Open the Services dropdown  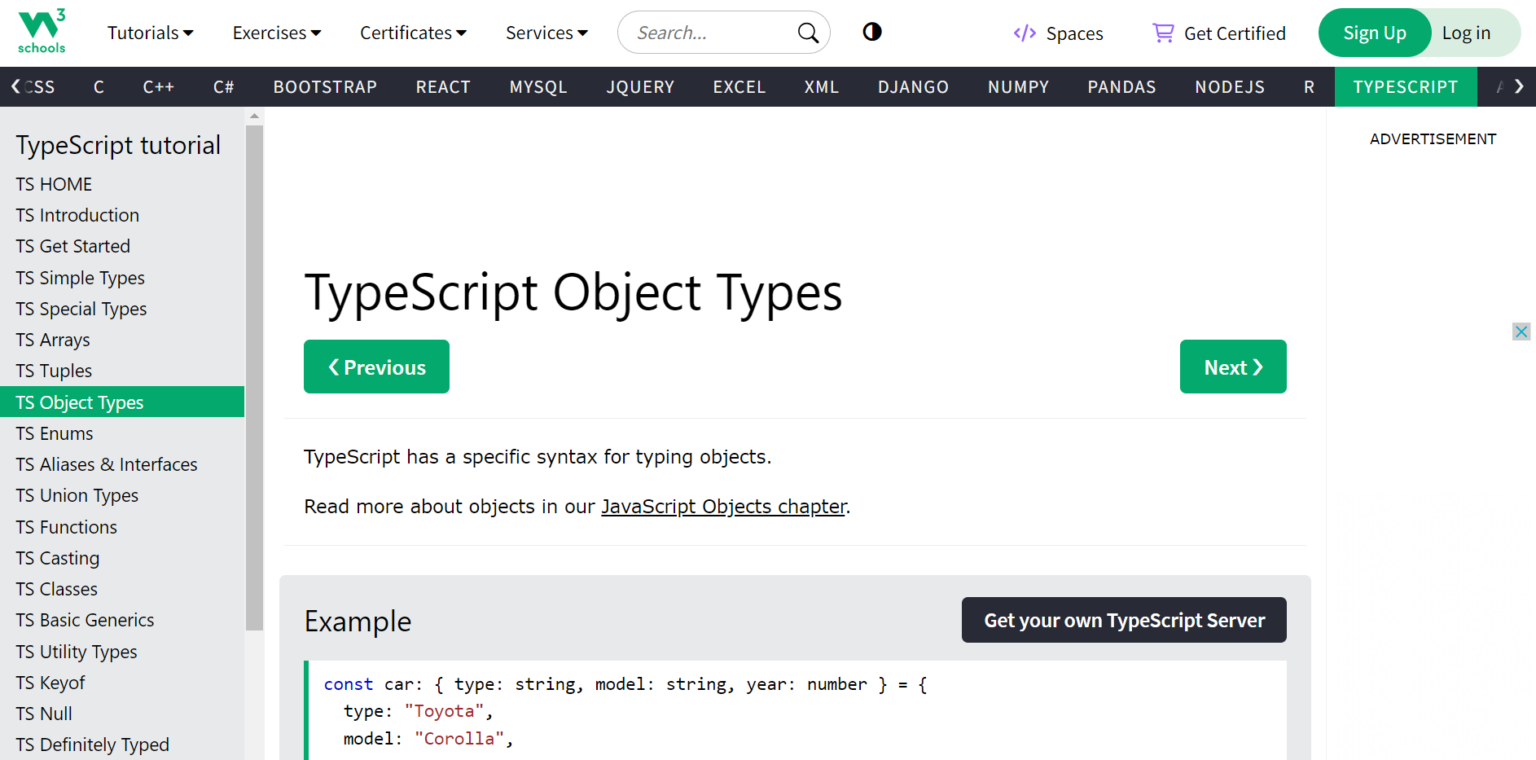click(x=545, y=32)
